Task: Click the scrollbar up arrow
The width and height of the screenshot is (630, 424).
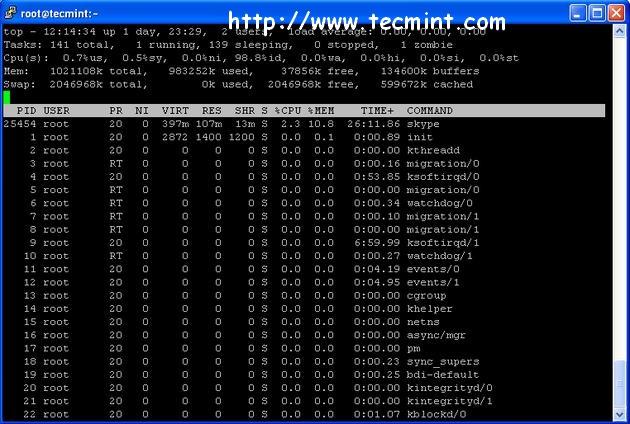Action: 619,31
